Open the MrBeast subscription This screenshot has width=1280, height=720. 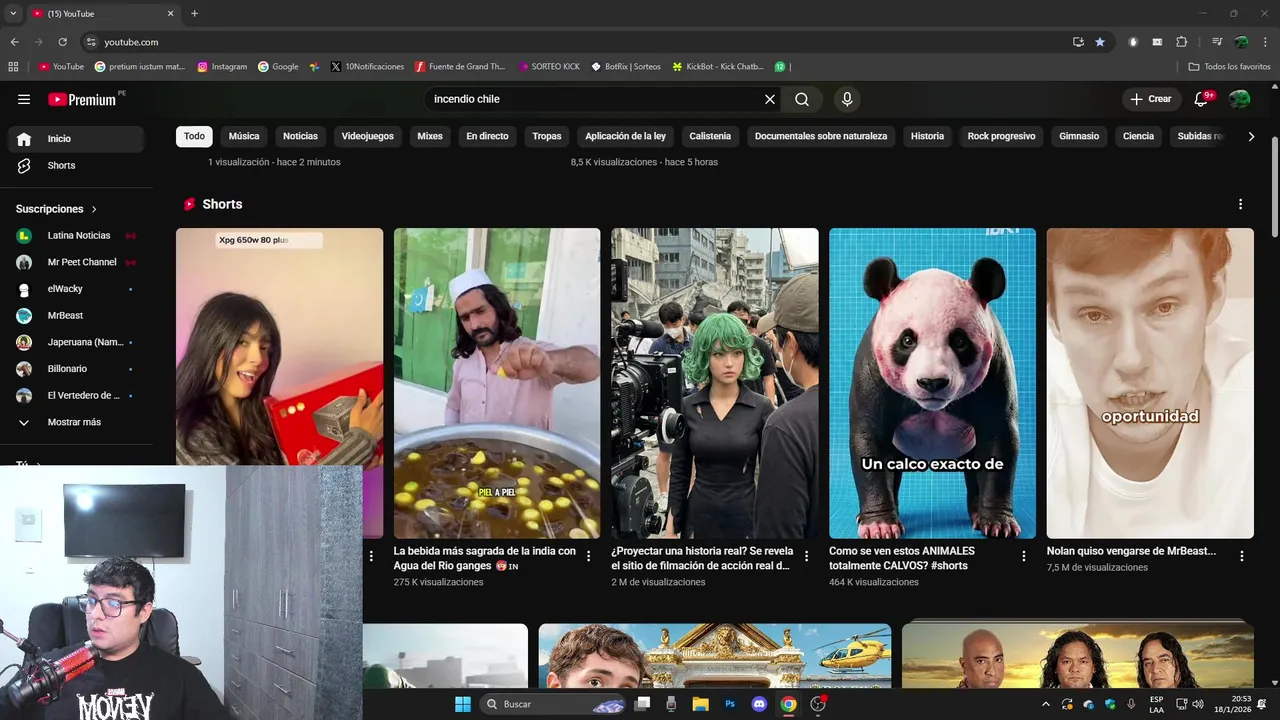pos(76,315)
